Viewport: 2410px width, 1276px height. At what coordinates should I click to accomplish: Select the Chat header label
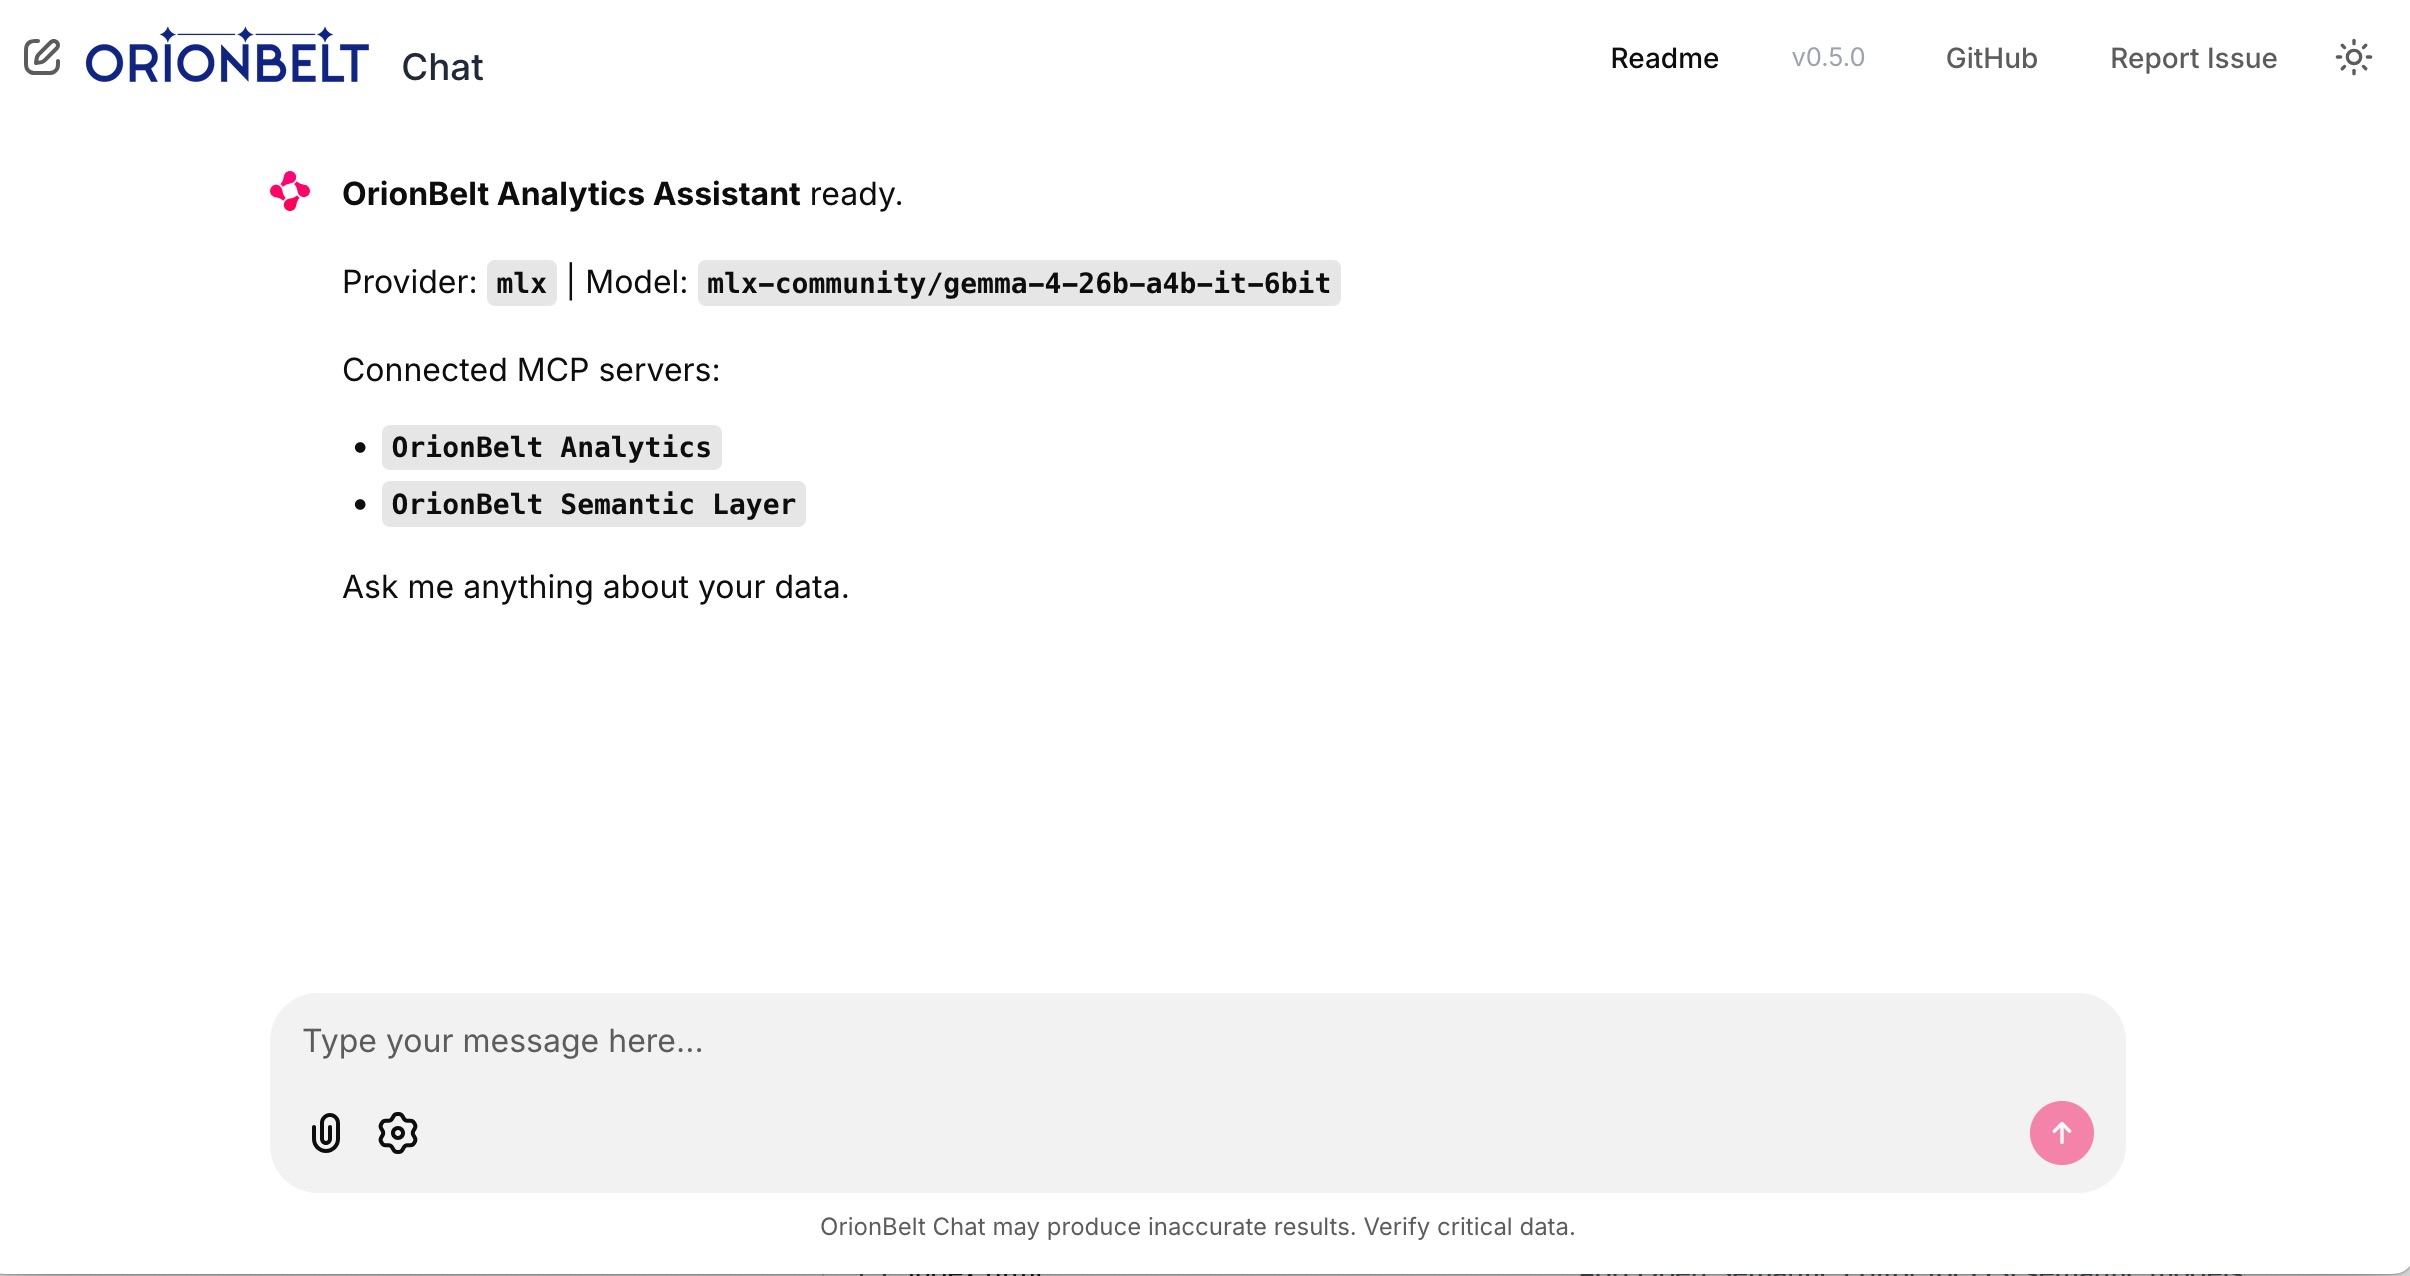click(x=441, y=65)
